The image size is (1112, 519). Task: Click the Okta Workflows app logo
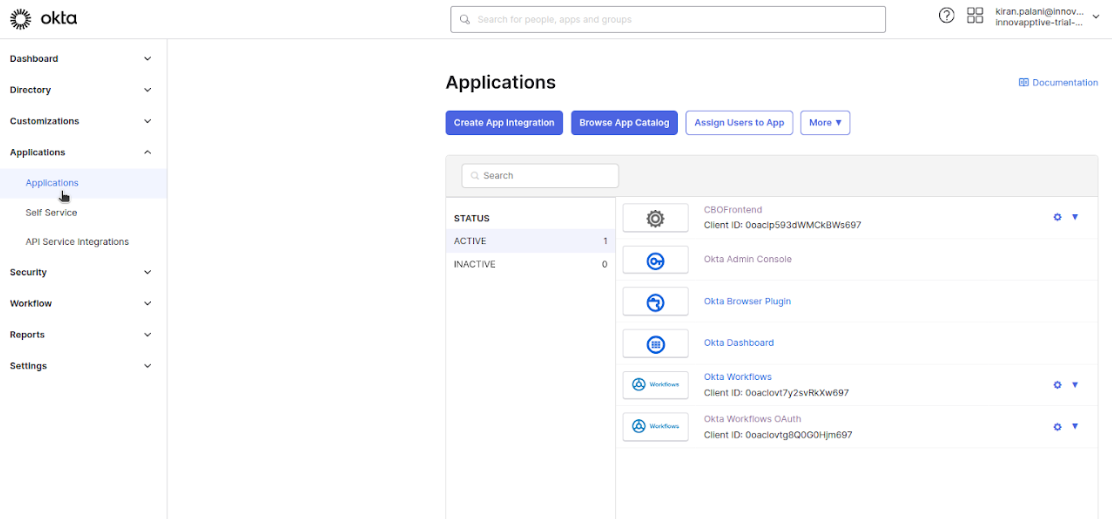[x=655, y=385]
